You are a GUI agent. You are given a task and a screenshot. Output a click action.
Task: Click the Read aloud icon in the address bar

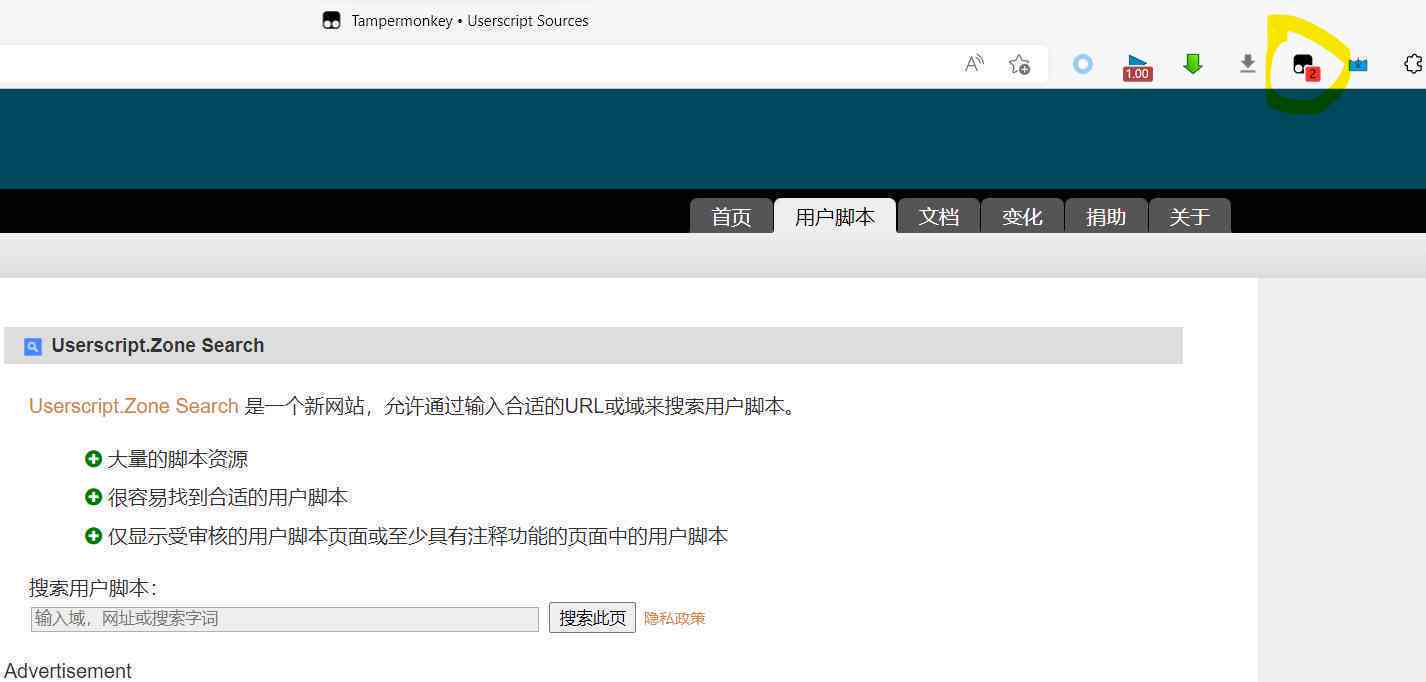click(974, 64)
